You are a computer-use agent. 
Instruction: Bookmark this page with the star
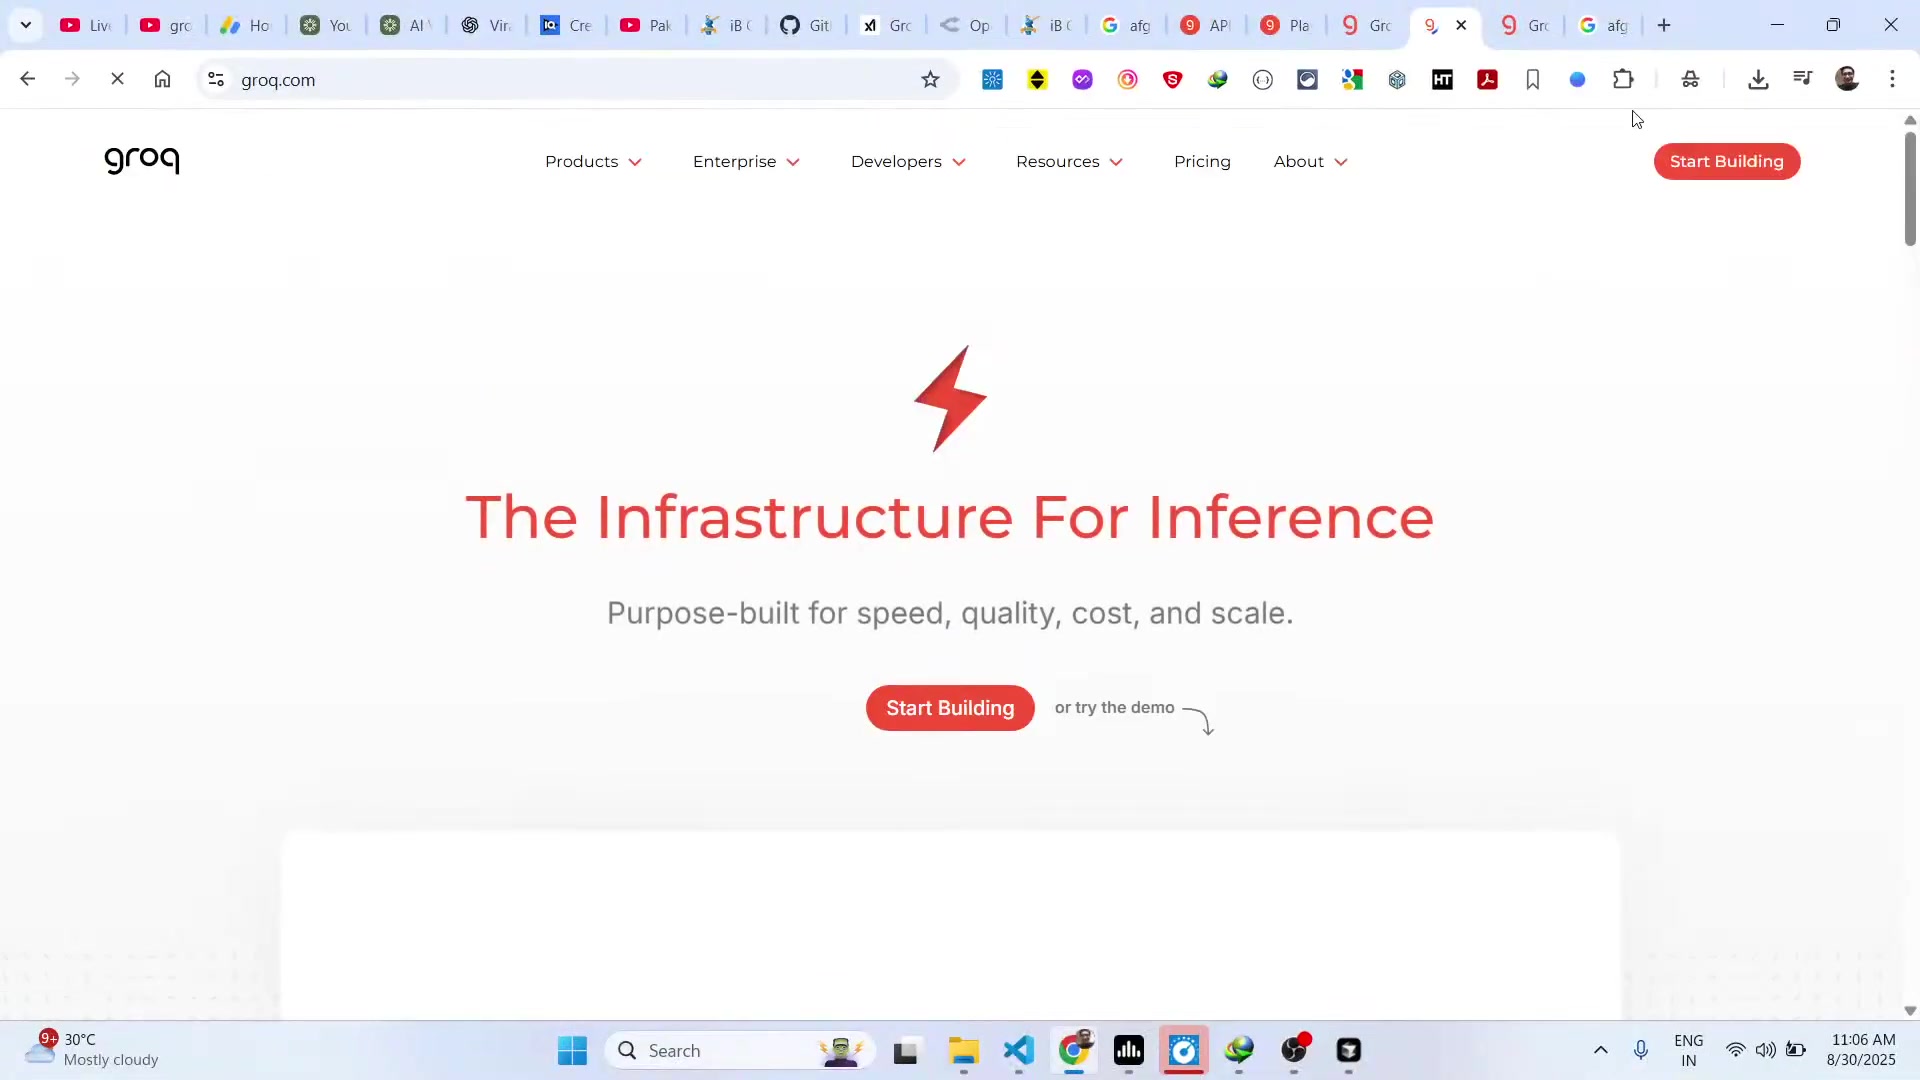pos(930,79)
